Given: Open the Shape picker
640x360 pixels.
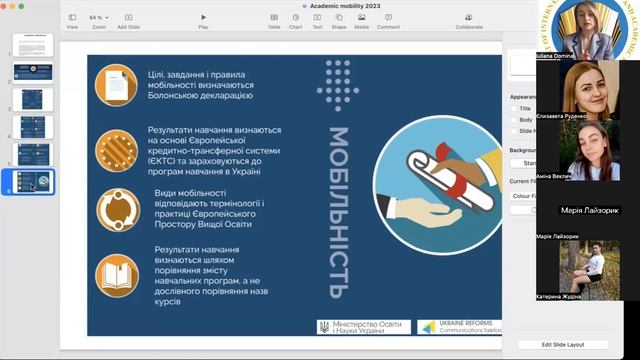Looking at the screenshot, I should (x=339, y=21).
